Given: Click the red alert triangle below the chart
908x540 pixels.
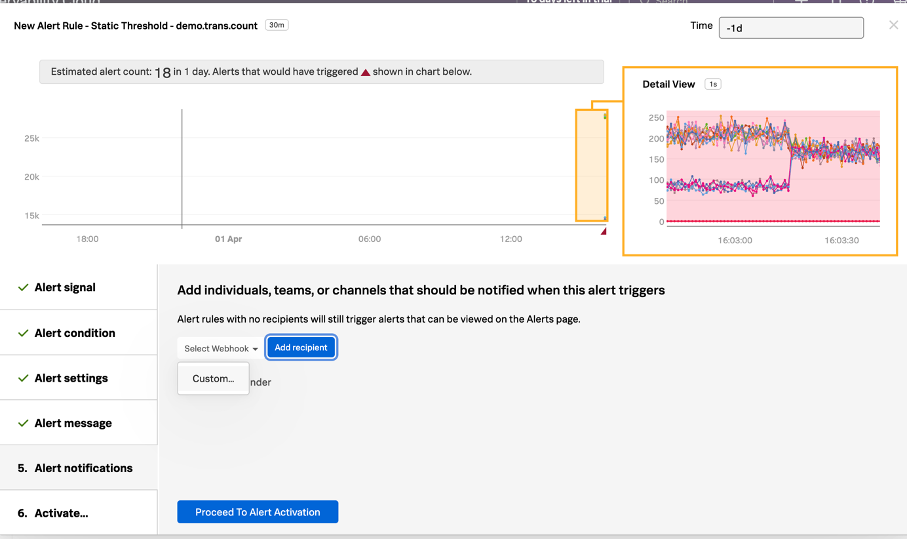Looking at the screenshot, I should click(x=603, y=232).
